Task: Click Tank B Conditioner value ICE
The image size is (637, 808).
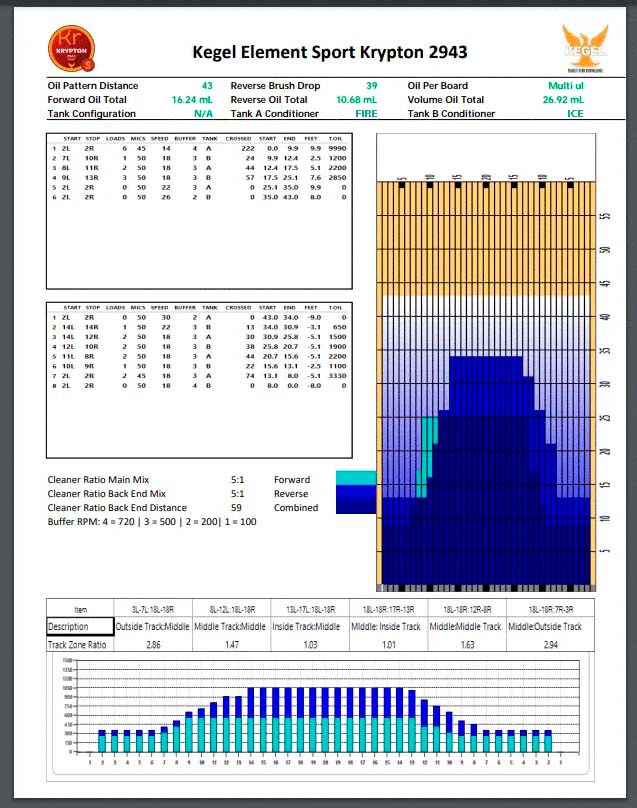Action: pyautogui.click(x=575, y=113)
